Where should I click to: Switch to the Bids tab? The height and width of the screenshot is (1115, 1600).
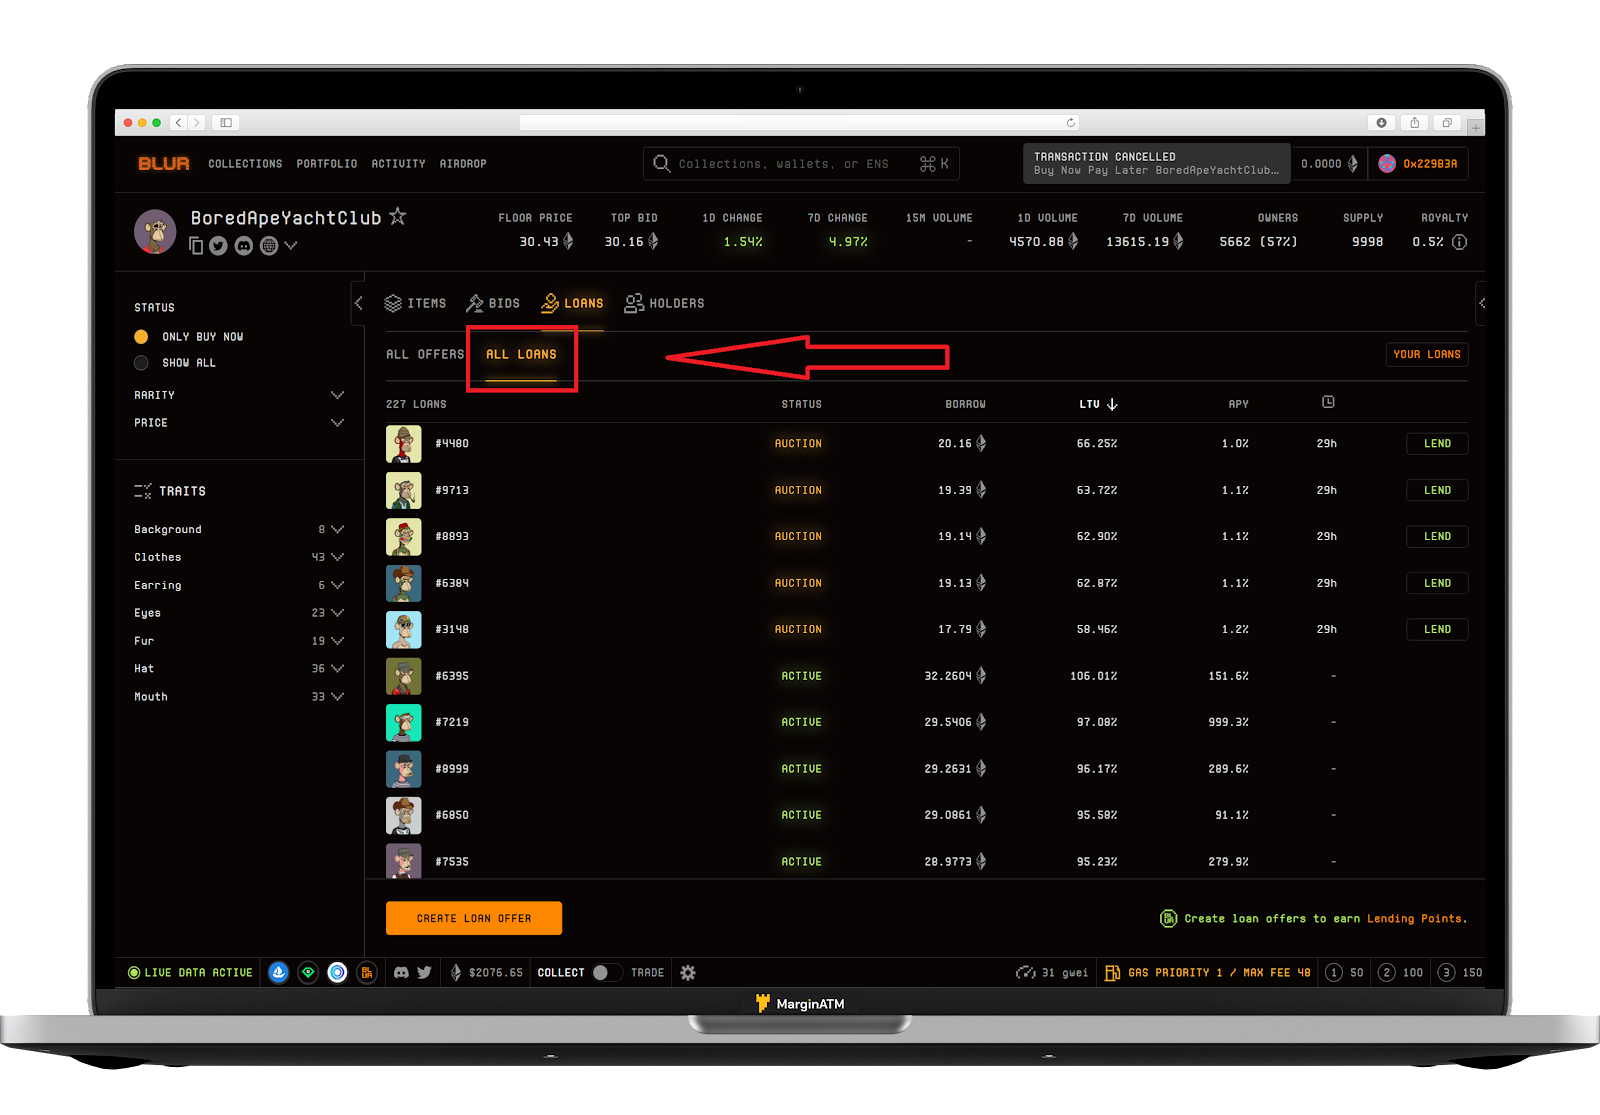(x=493, y=303)
